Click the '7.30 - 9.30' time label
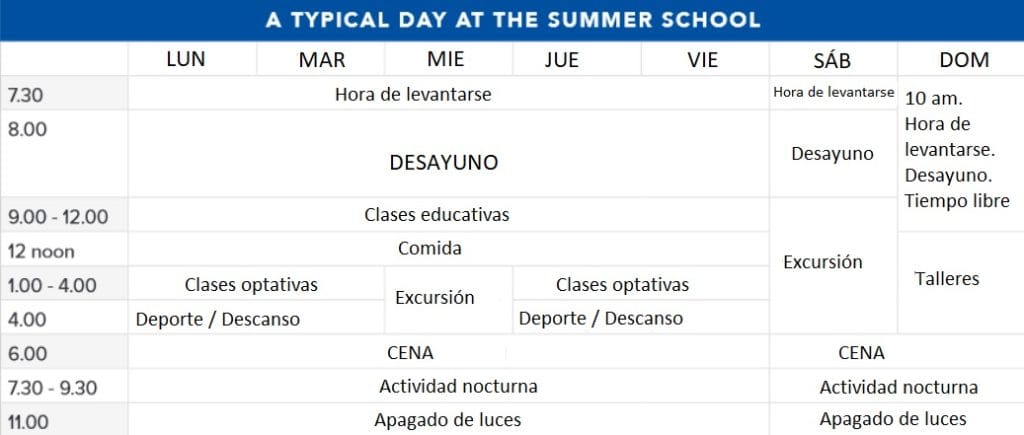Image resolution: width=1024 pixels, height=435 pixels. pyautogui.click(x=50, y=387)
